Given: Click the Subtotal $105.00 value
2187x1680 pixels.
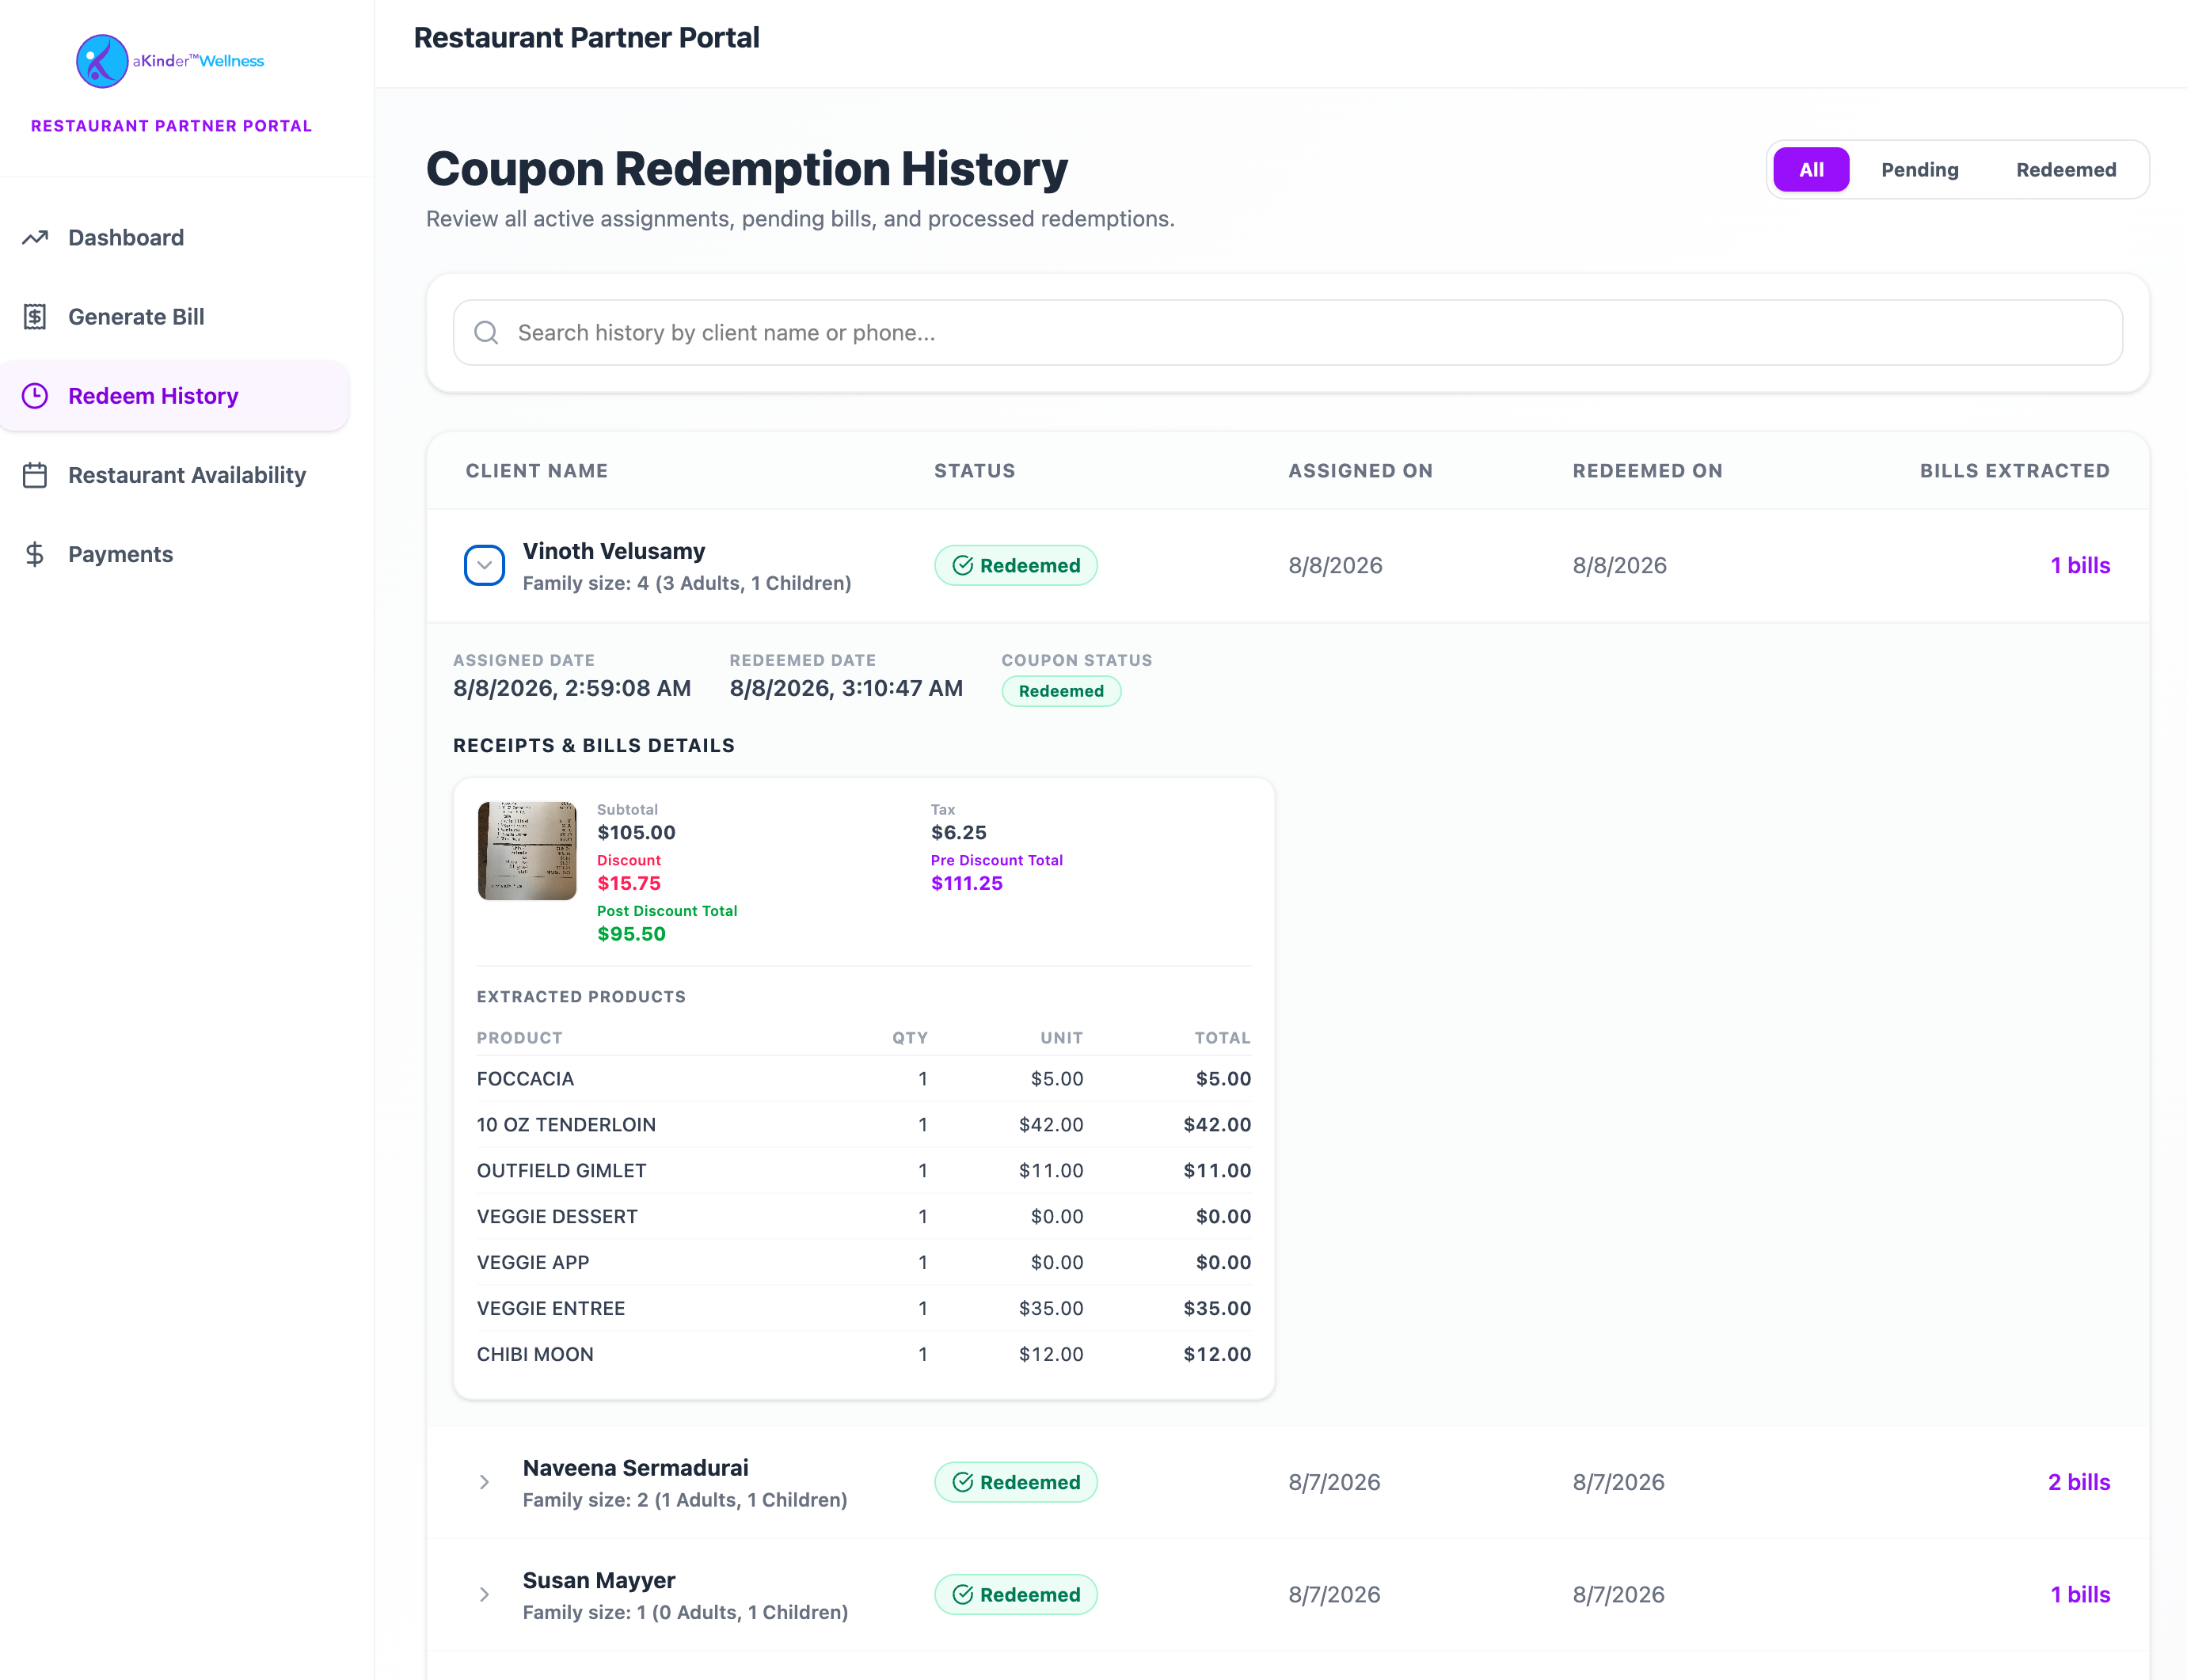Looking at the screenshot, I should click(636, 833).
